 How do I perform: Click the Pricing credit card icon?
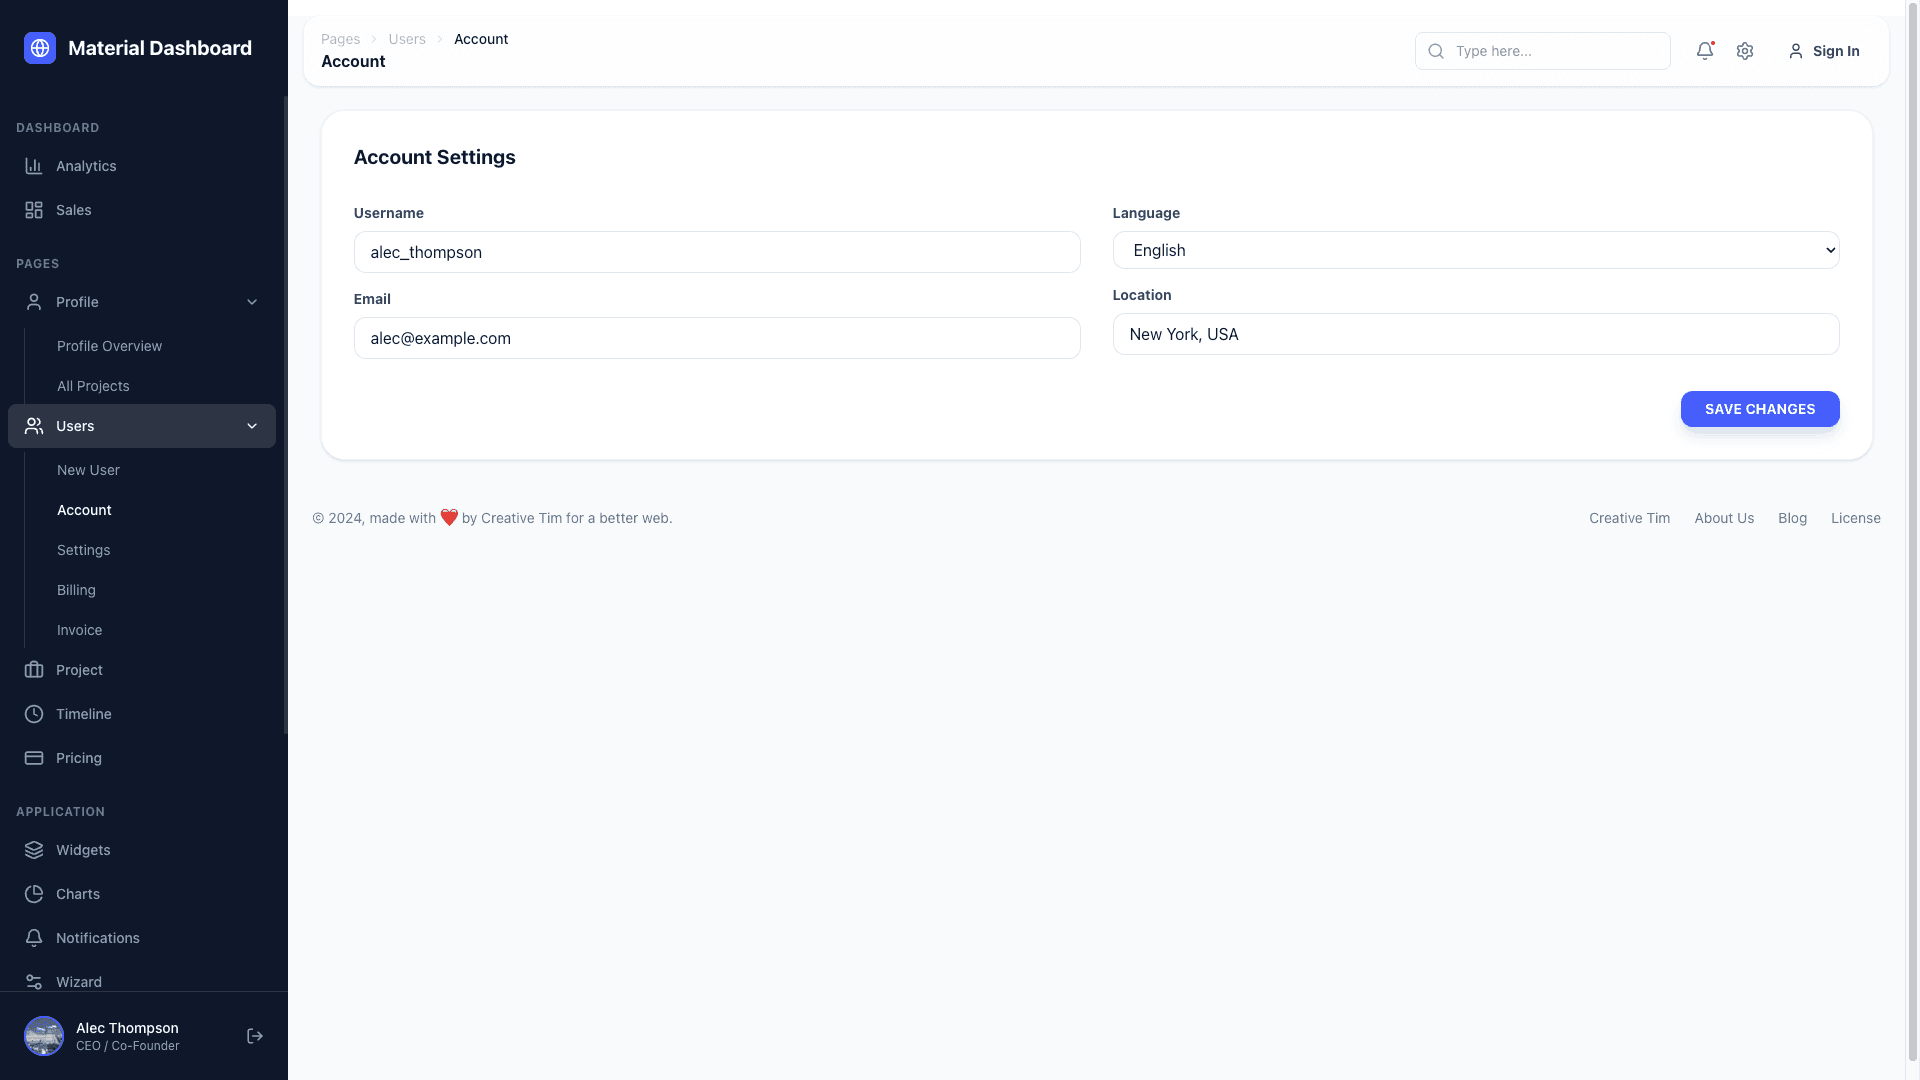(34, 758)
